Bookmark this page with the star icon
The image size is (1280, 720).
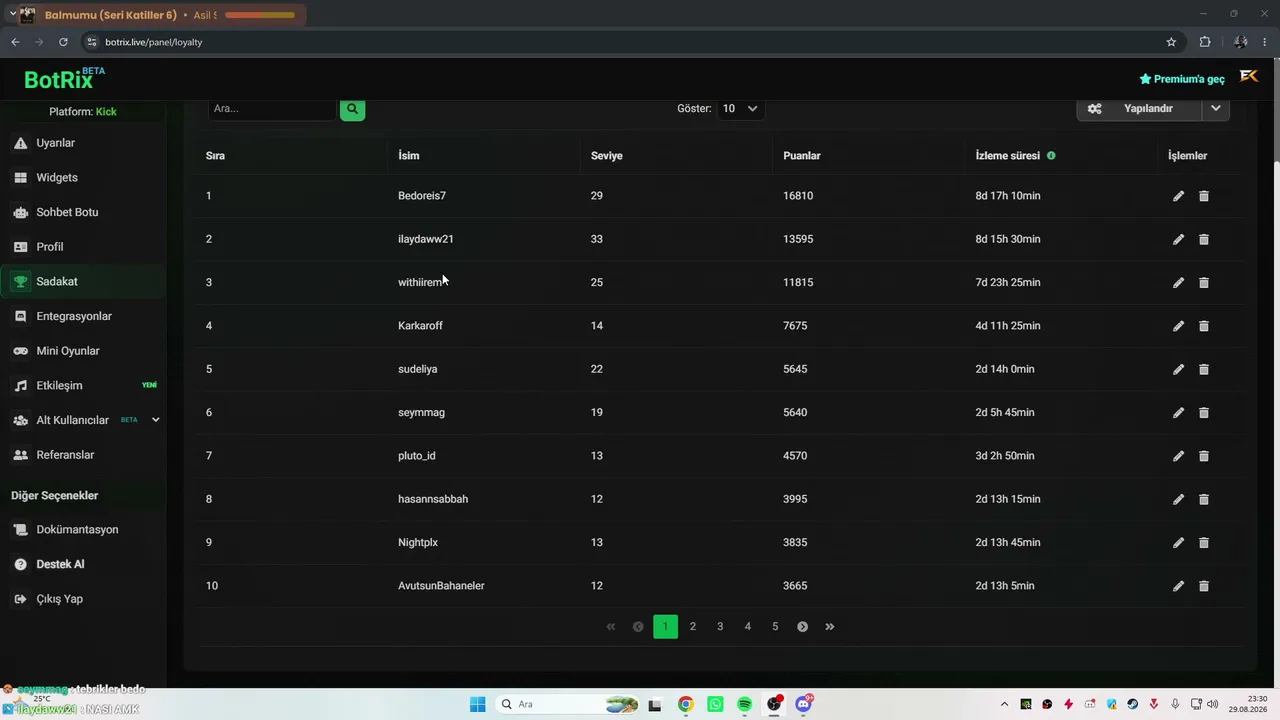(x=1171, y=42)
